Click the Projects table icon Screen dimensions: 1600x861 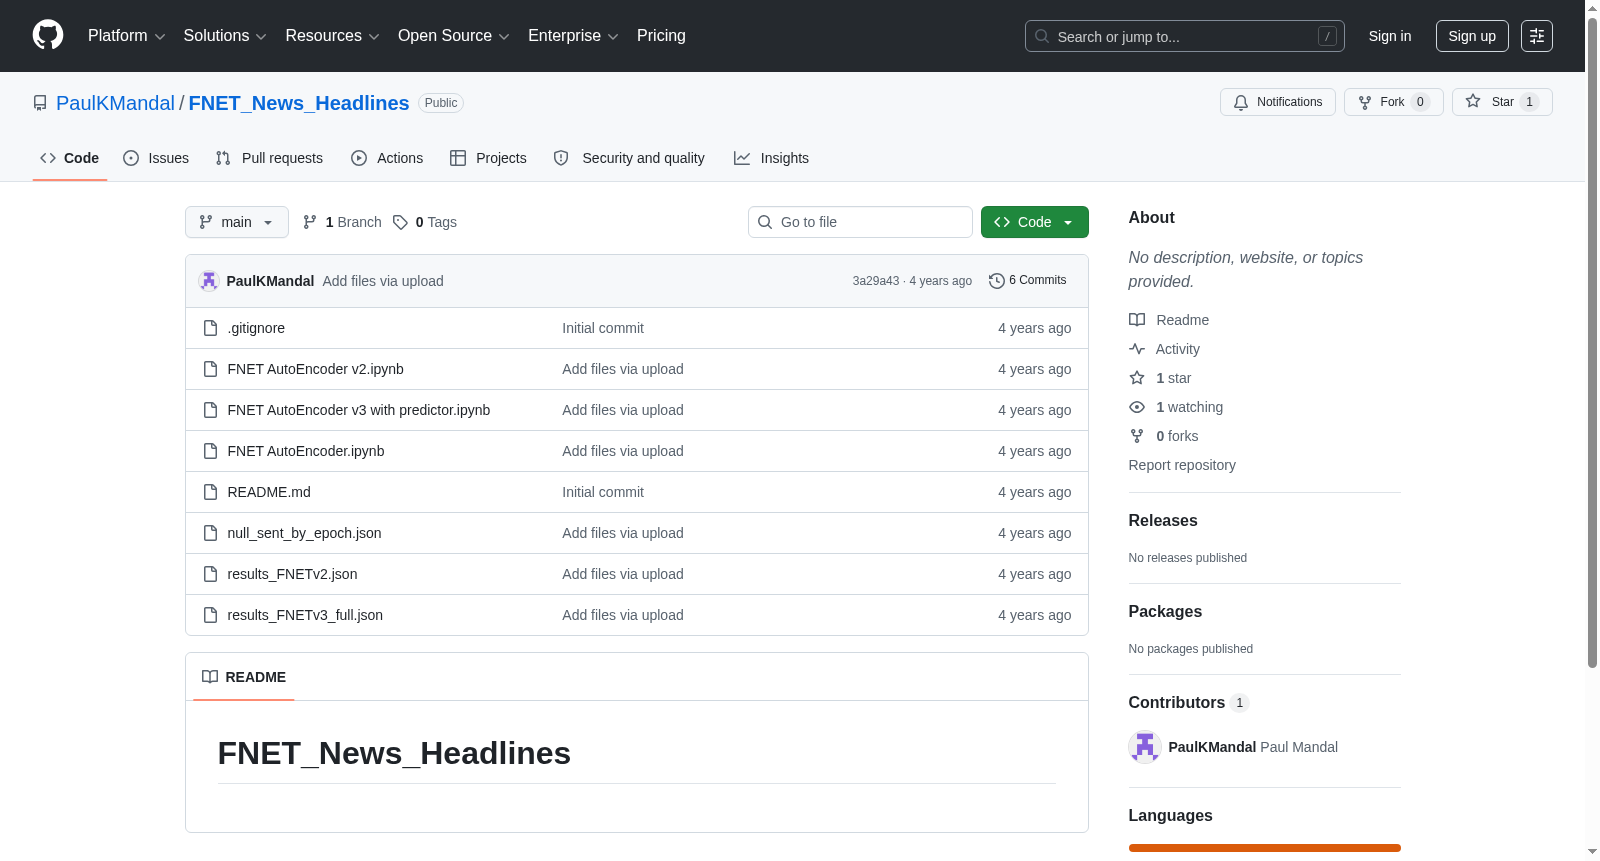point(458,158)
